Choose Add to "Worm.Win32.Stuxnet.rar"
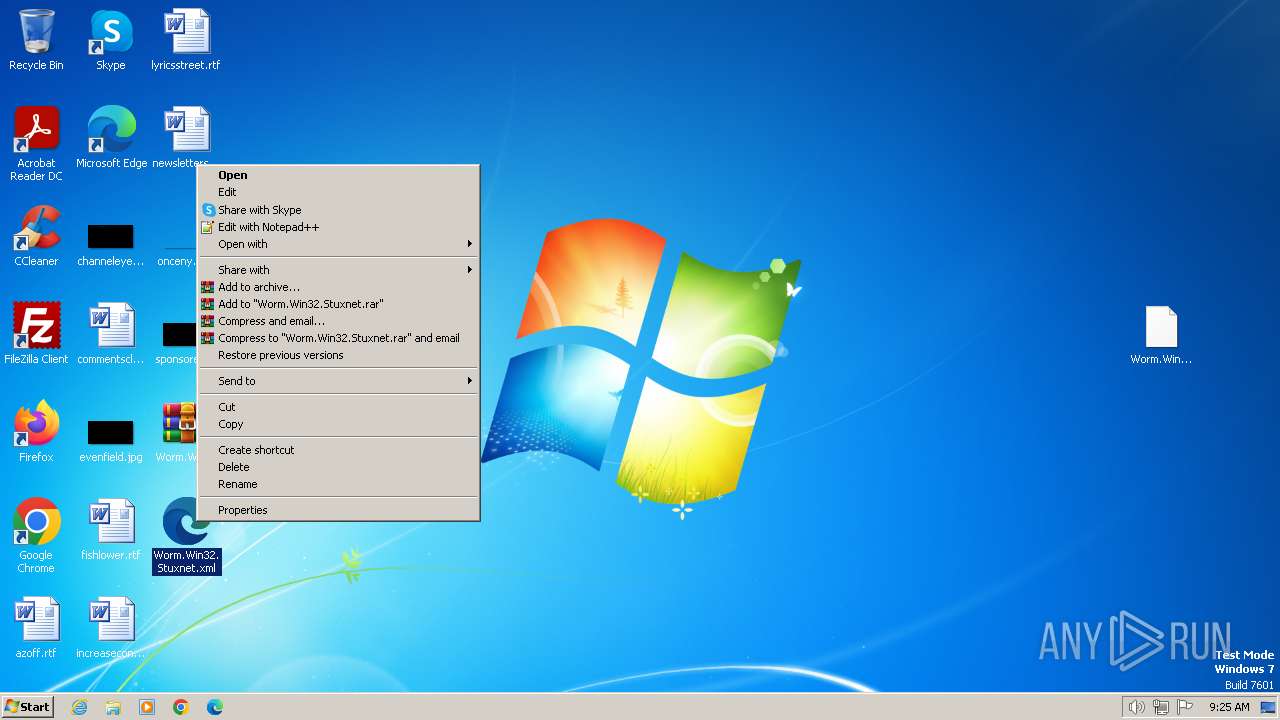Viewport: 1280px width, 720px height. (339, 304)
